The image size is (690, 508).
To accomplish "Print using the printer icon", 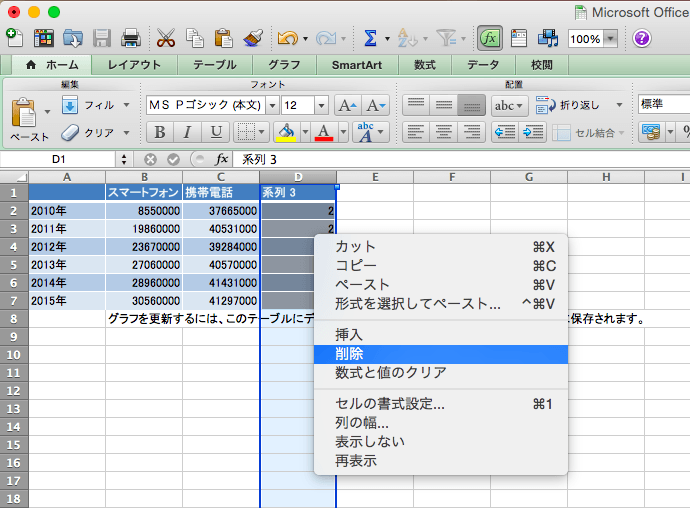I will click(131, 38).
